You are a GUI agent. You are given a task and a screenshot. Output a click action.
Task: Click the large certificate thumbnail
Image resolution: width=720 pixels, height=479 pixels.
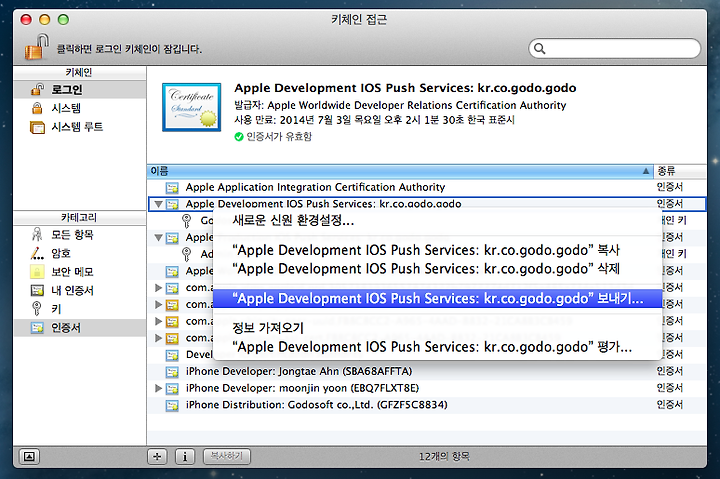[x=191, y=107]
